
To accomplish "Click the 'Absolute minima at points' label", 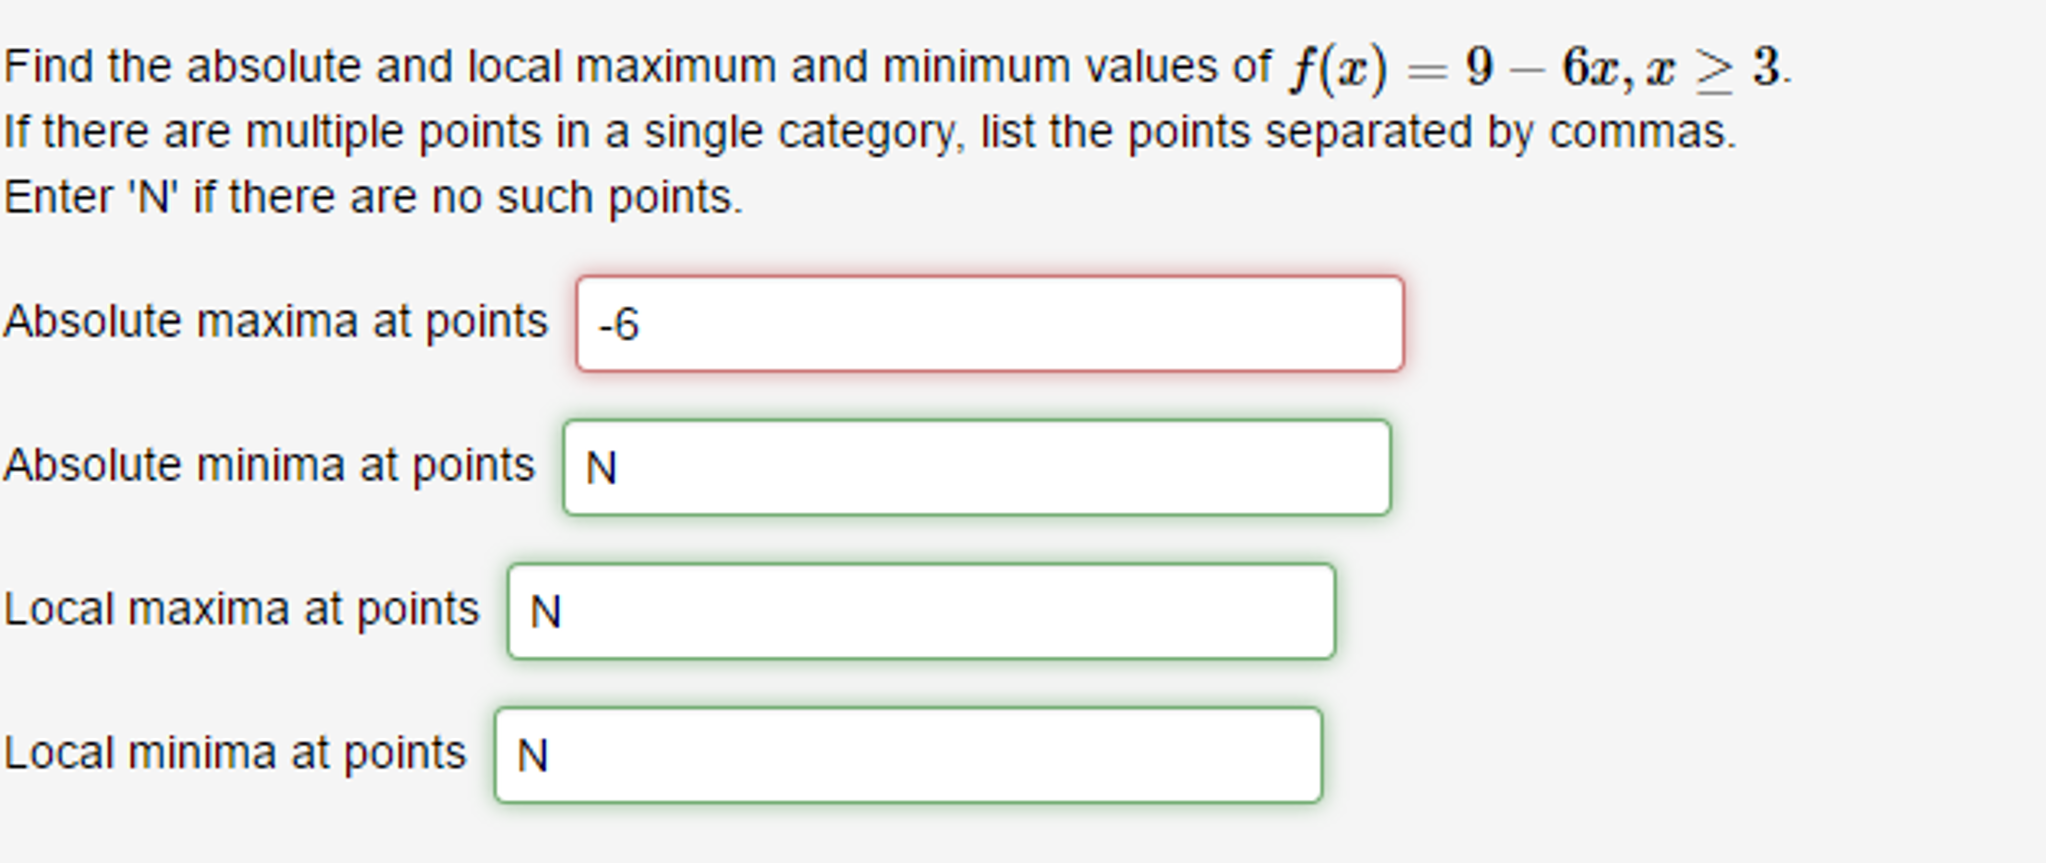I will point(269,466).
